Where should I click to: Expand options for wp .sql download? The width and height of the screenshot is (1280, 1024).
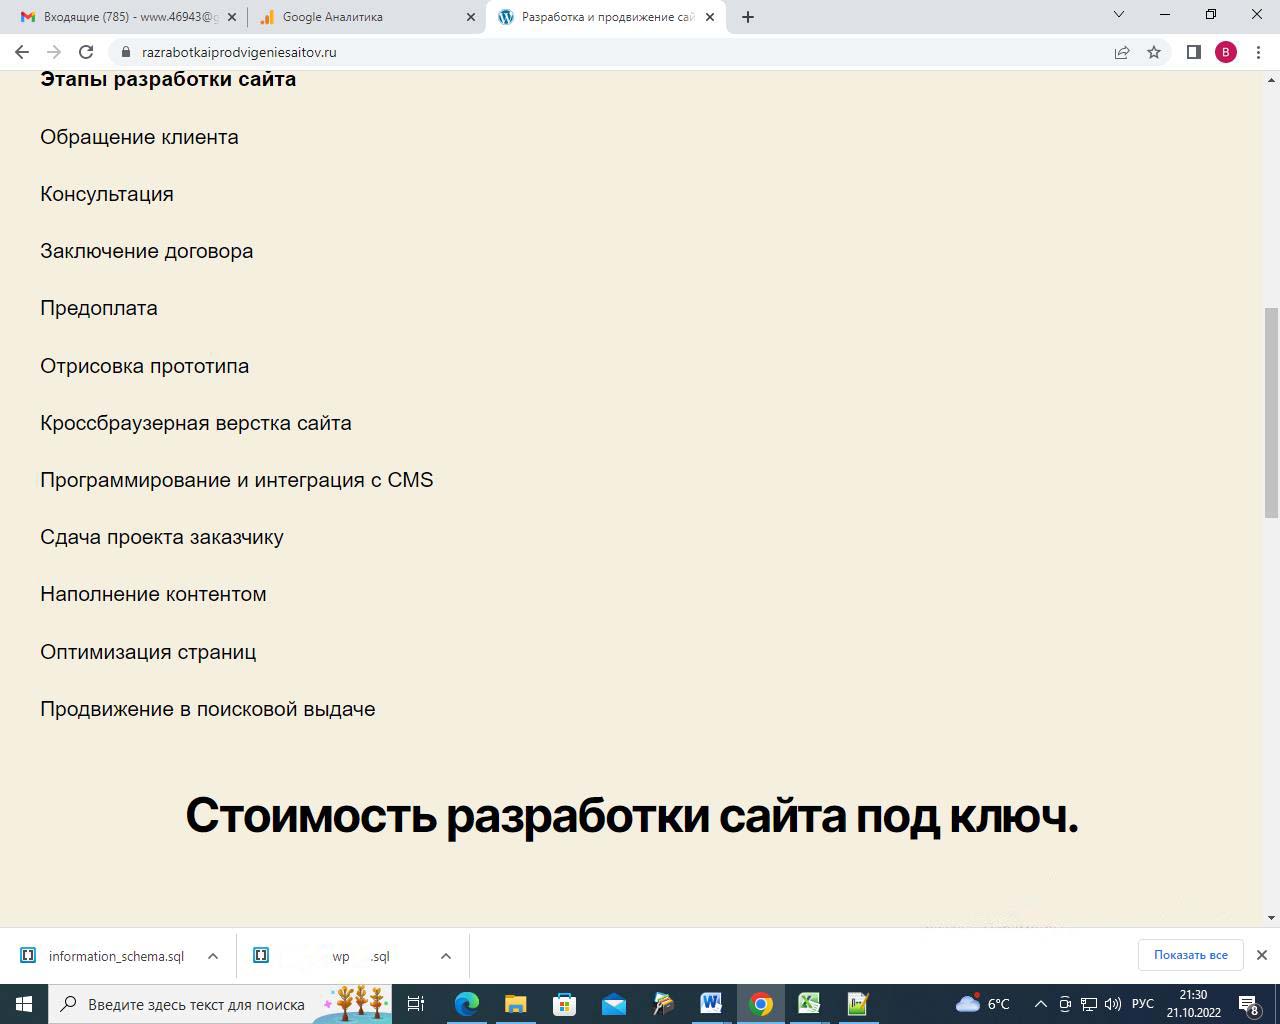(446, 956)
